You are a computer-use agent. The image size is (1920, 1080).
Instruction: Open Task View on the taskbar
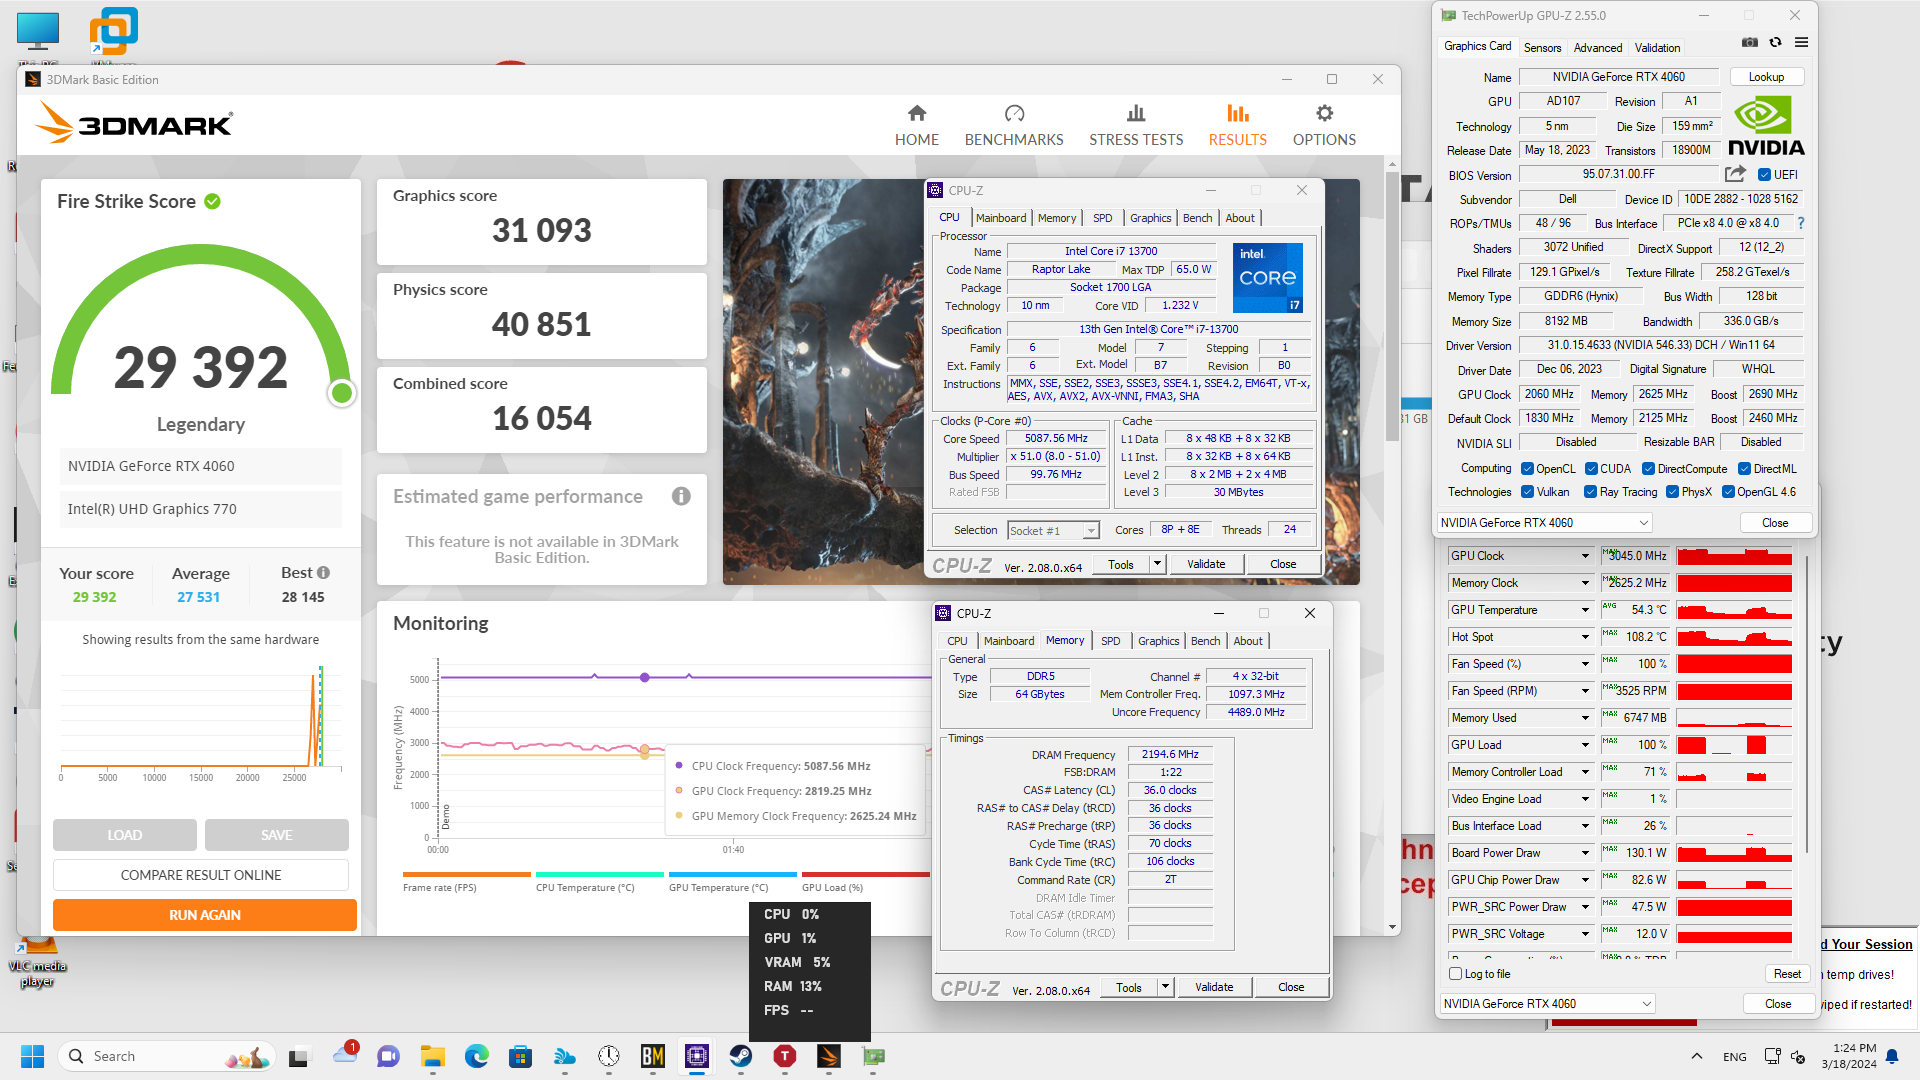click(300, 1056)
